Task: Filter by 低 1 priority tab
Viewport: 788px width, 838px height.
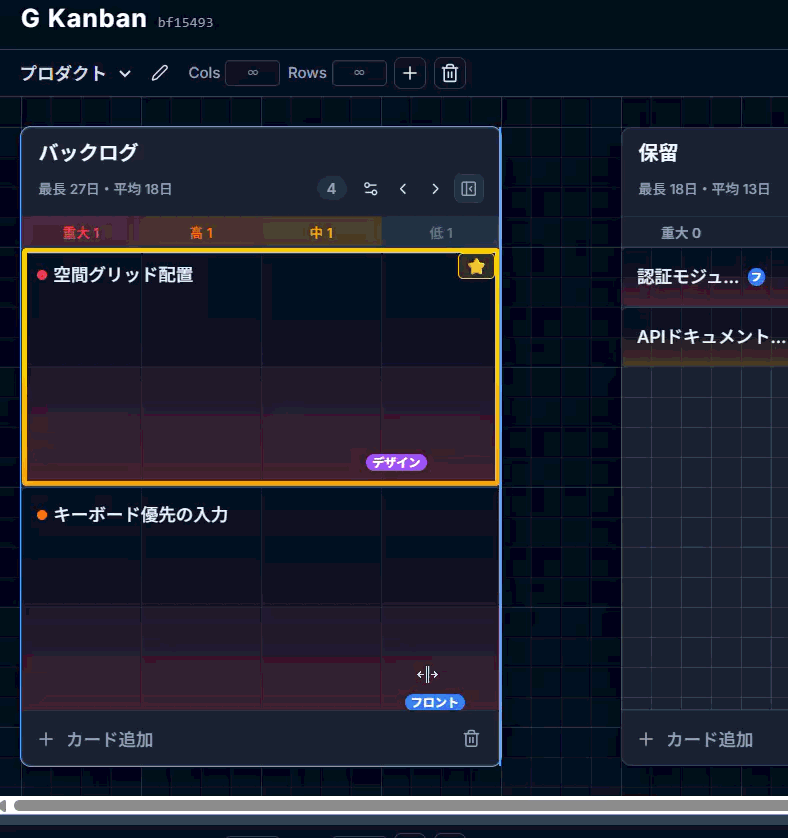Action: [441, 232]
